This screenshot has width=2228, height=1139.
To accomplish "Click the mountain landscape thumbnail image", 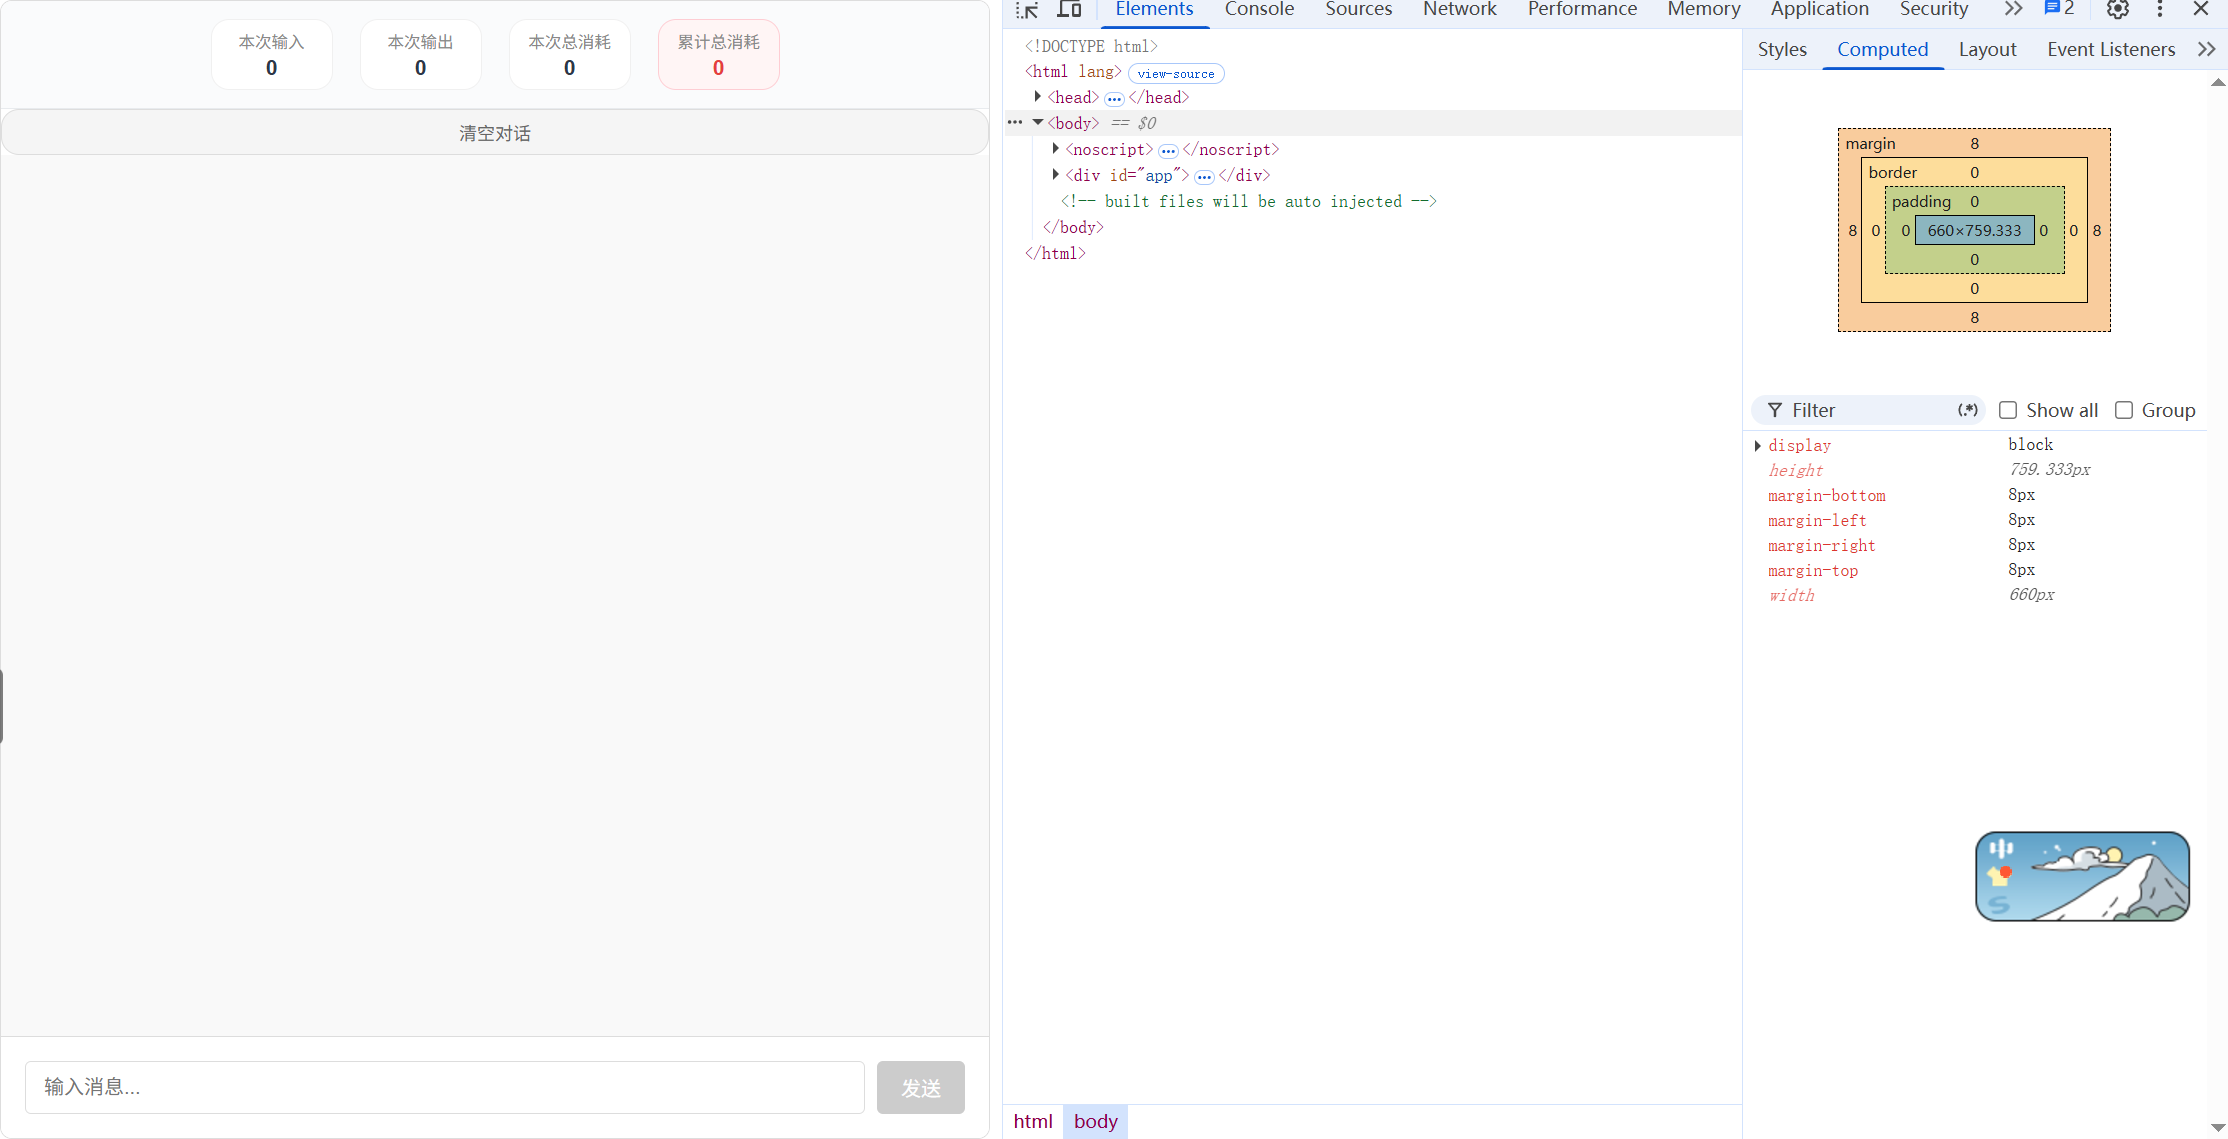I will [2082, 876].
